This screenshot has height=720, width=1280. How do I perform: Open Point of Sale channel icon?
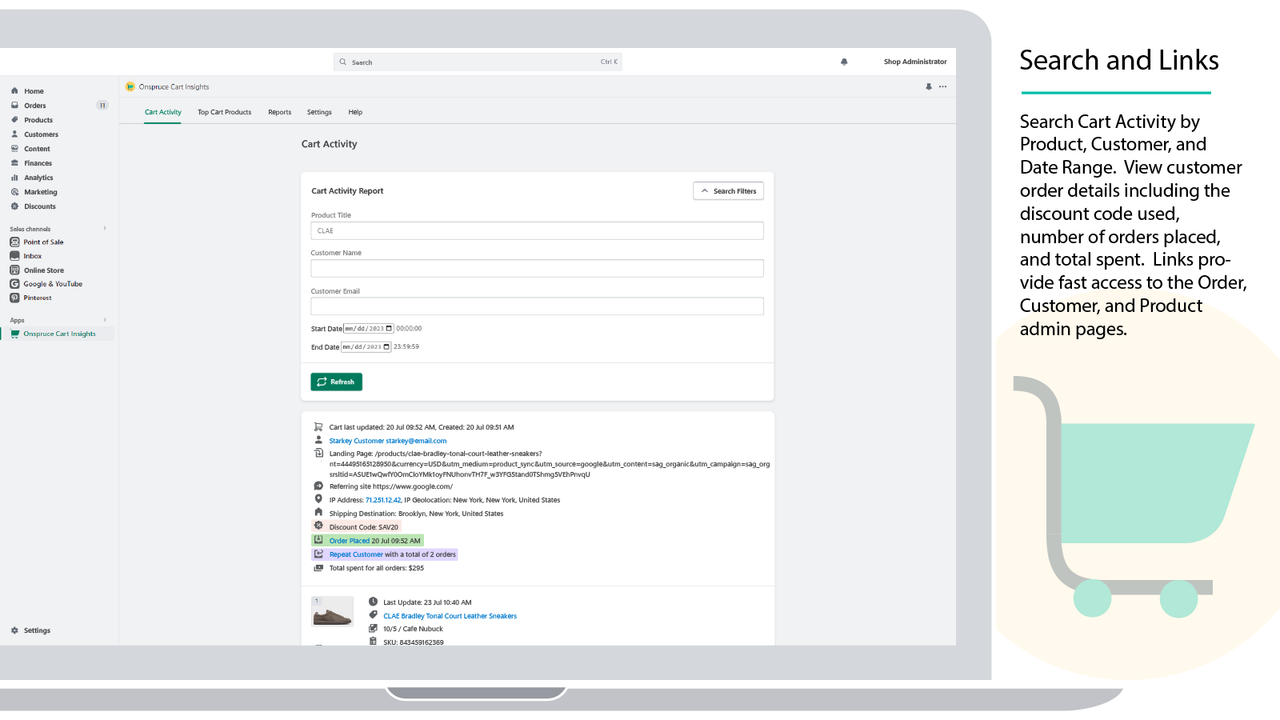(15, 242)
